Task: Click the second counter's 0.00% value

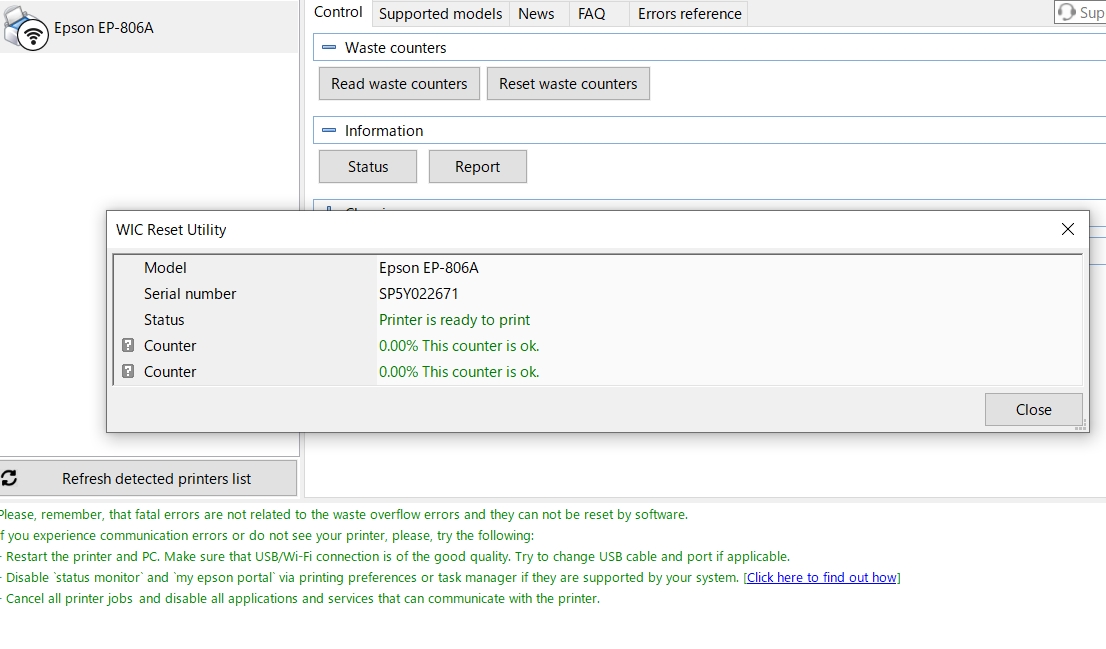Action: 459,372
